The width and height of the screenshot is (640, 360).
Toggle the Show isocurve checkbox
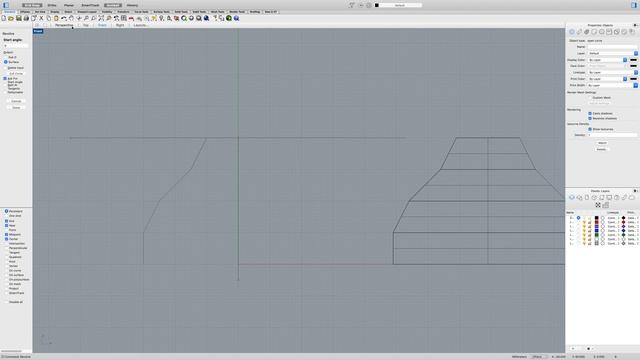point(590,129)
